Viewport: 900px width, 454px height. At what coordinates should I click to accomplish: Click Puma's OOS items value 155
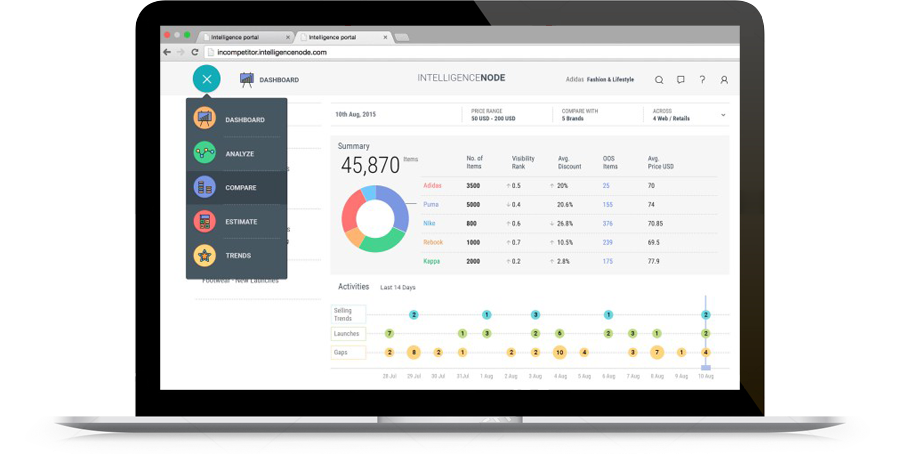[607, 205]
